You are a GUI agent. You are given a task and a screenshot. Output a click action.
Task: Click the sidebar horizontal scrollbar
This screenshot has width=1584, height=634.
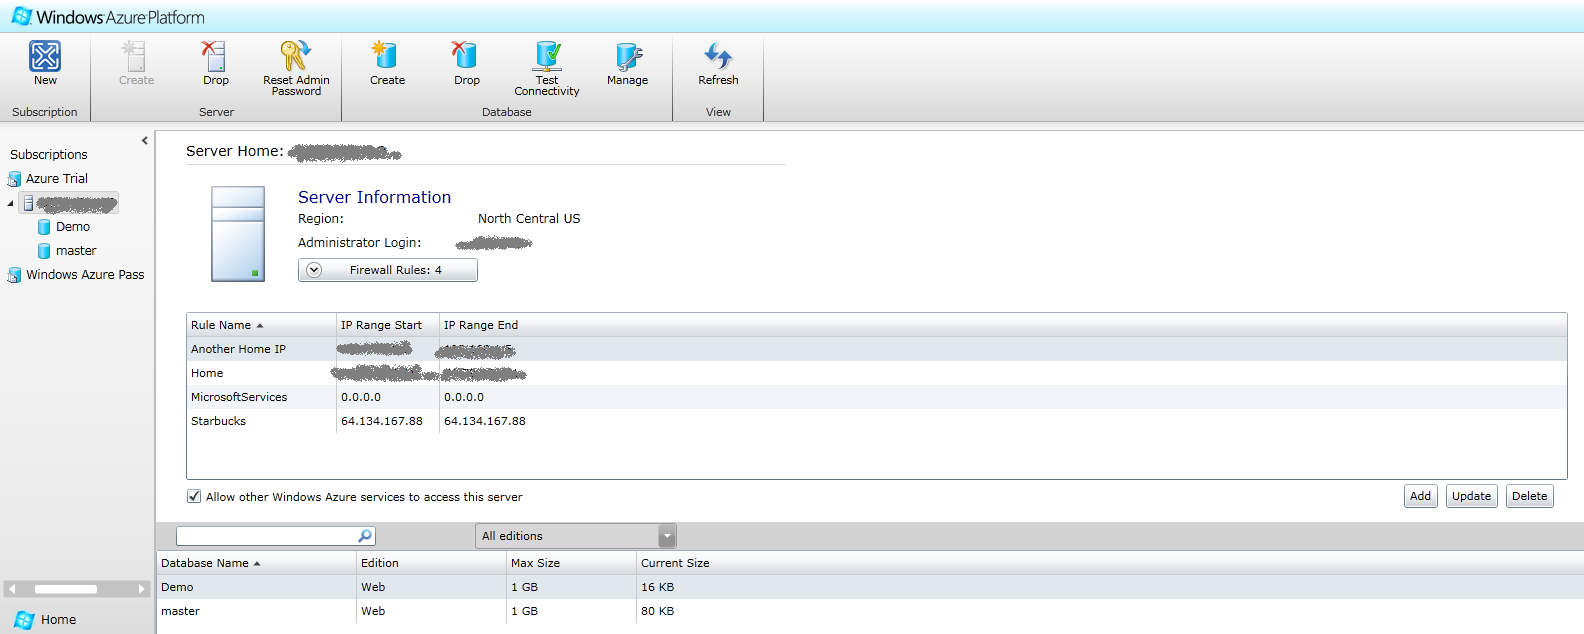point(66,589)
